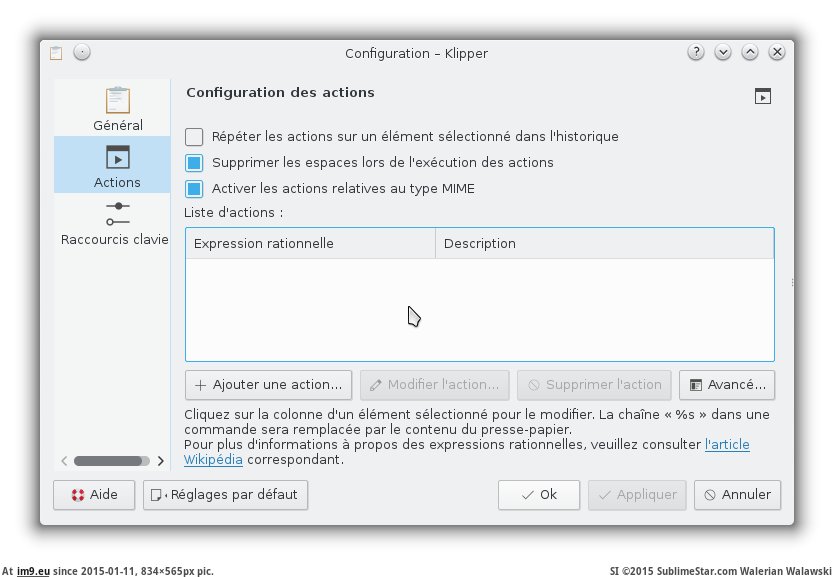Click the actions icon beside the page heading

(763, 96)
